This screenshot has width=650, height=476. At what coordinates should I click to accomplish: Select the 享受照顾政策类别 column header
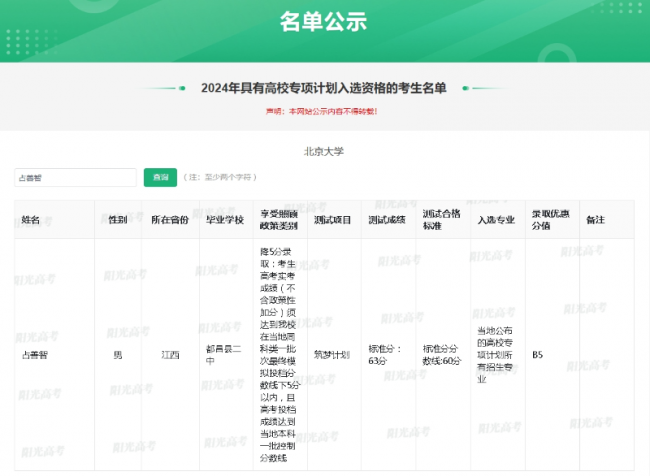(x=279, y=220)
